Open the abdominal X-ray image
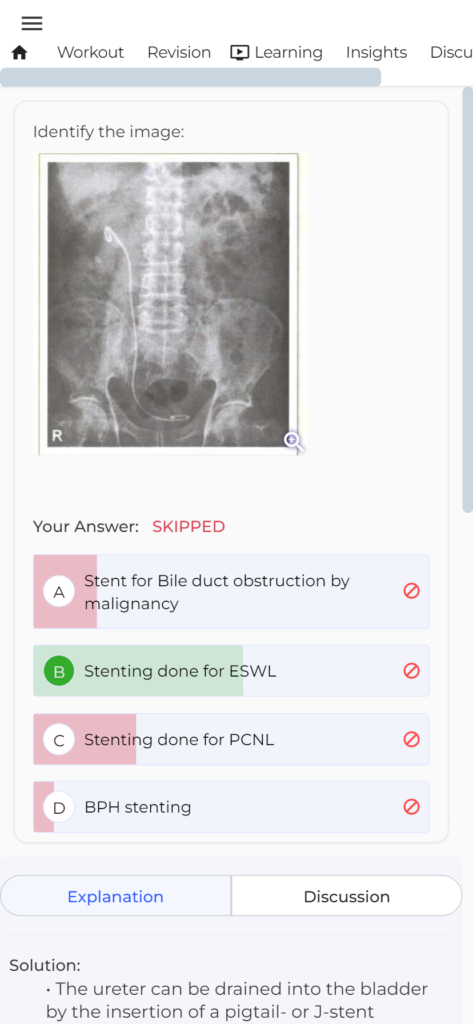 point(169,304)
